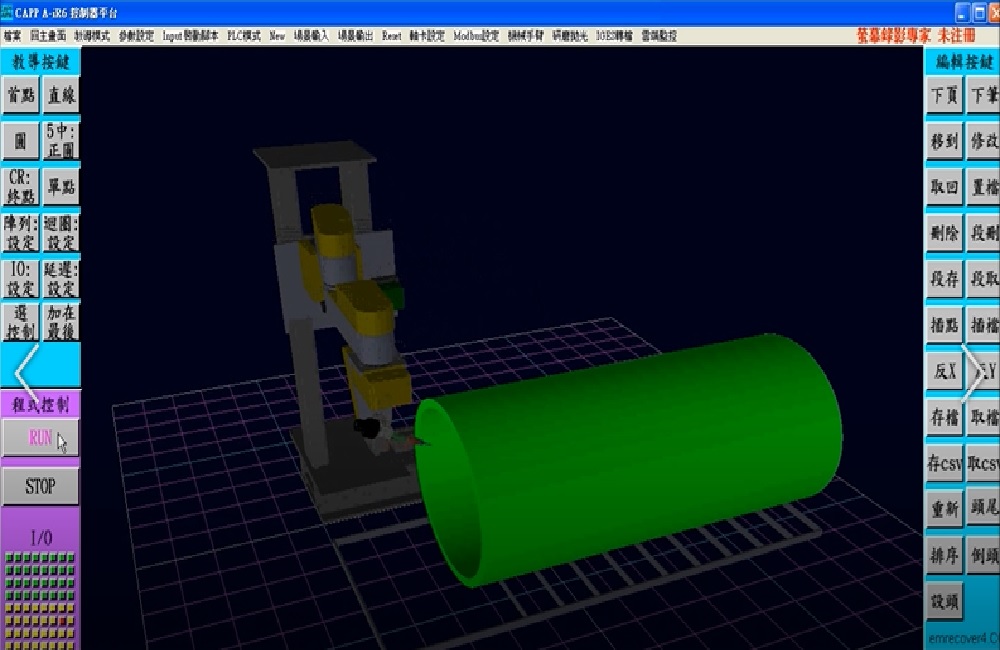Click the CR:終點 button
This screenshot has height=650, width=1000.
pyautogui.click(x=20, y=187)
